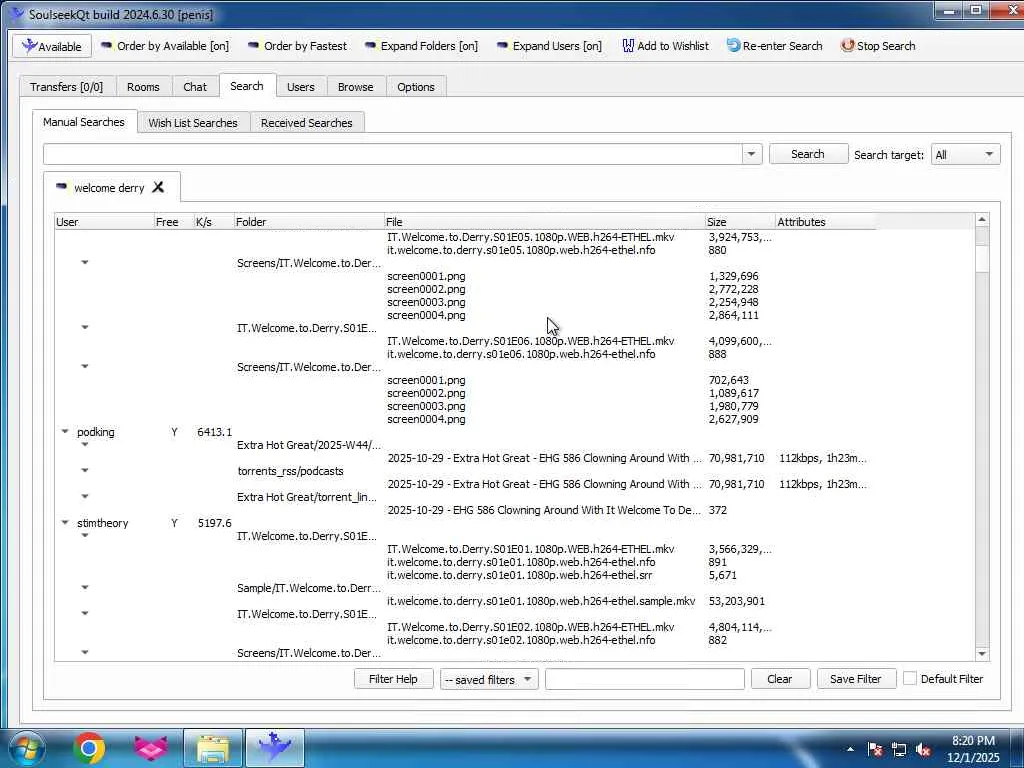Toggle Expand Folders [on]
The height and width of the screenshot is (768, 1024).
click(421, 46)
